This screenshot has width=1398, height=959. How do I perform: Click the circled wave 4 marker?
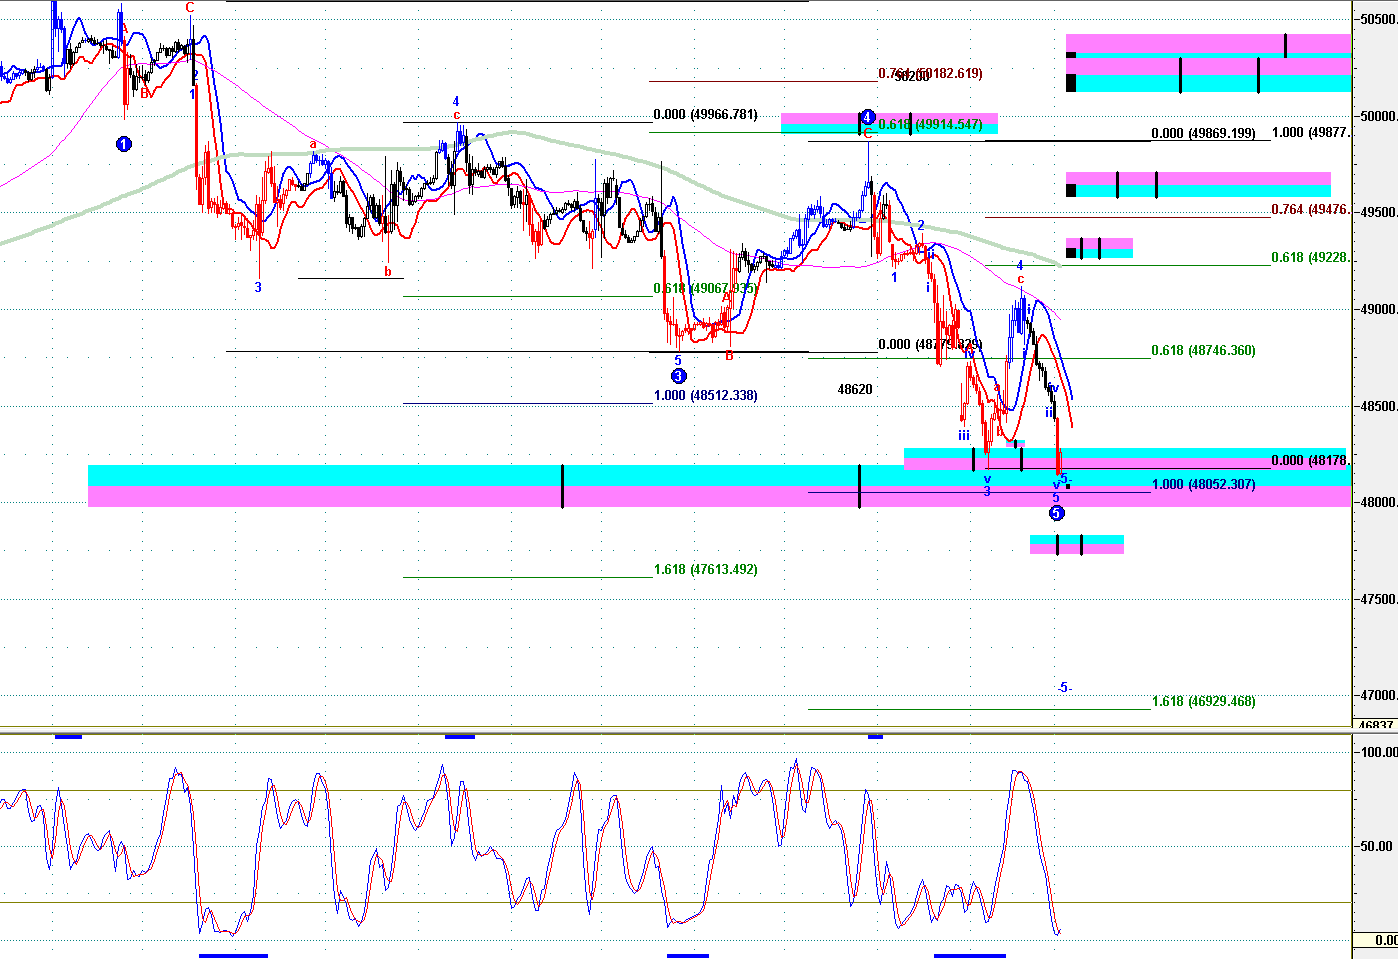[868, 117]
